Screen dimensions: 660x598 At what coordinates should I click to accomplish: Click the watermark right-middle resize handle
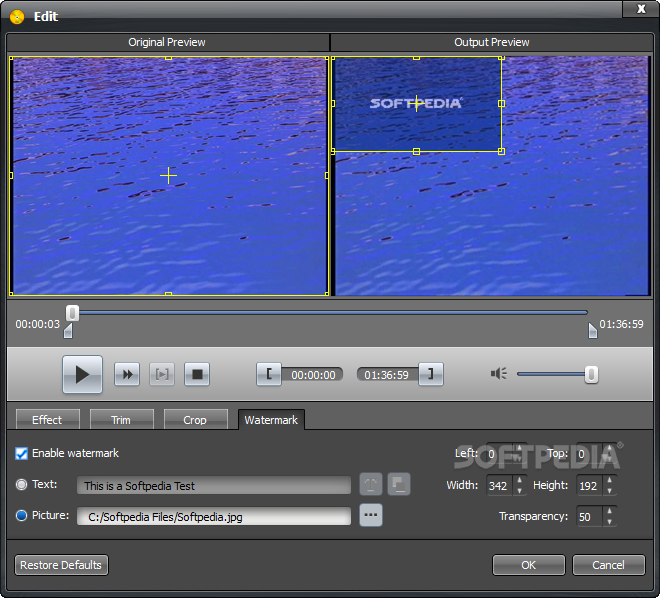pos(501,104)
